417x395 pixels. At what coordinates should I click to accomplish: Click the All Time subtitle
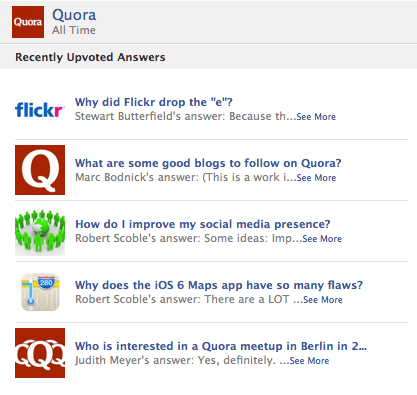[x=74, y=30]
